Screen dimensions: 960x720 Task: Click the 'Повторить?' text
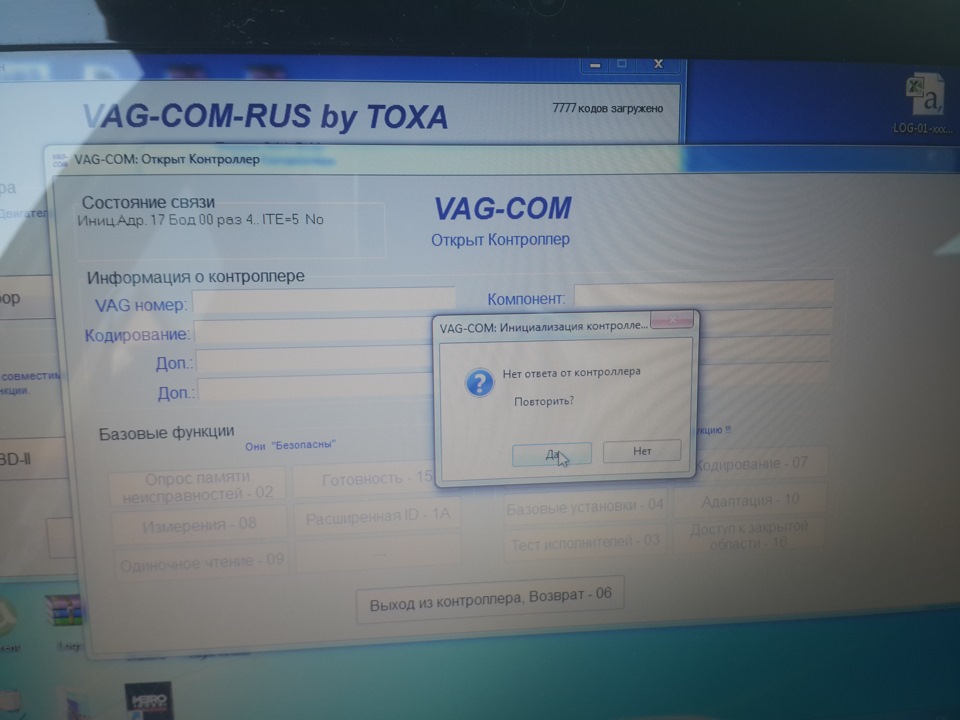tap(544, 402)
